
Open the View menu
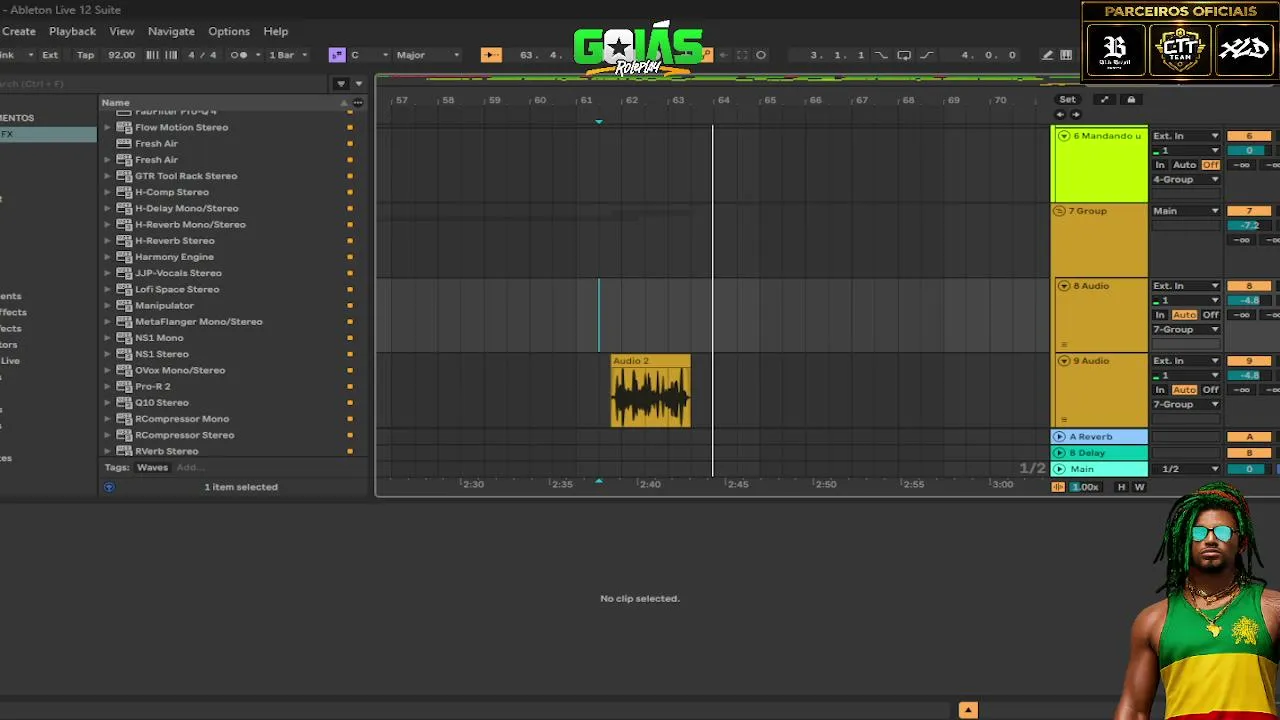click(122, 31)
